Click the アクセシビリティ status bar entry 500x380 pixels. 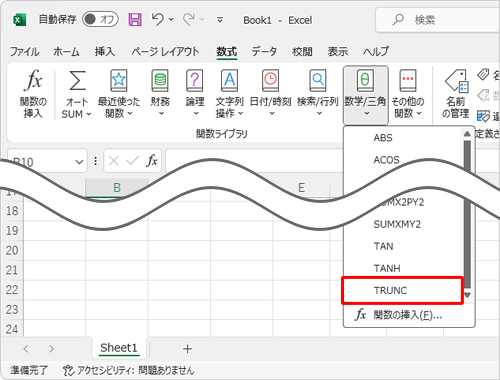pos(128,370)
